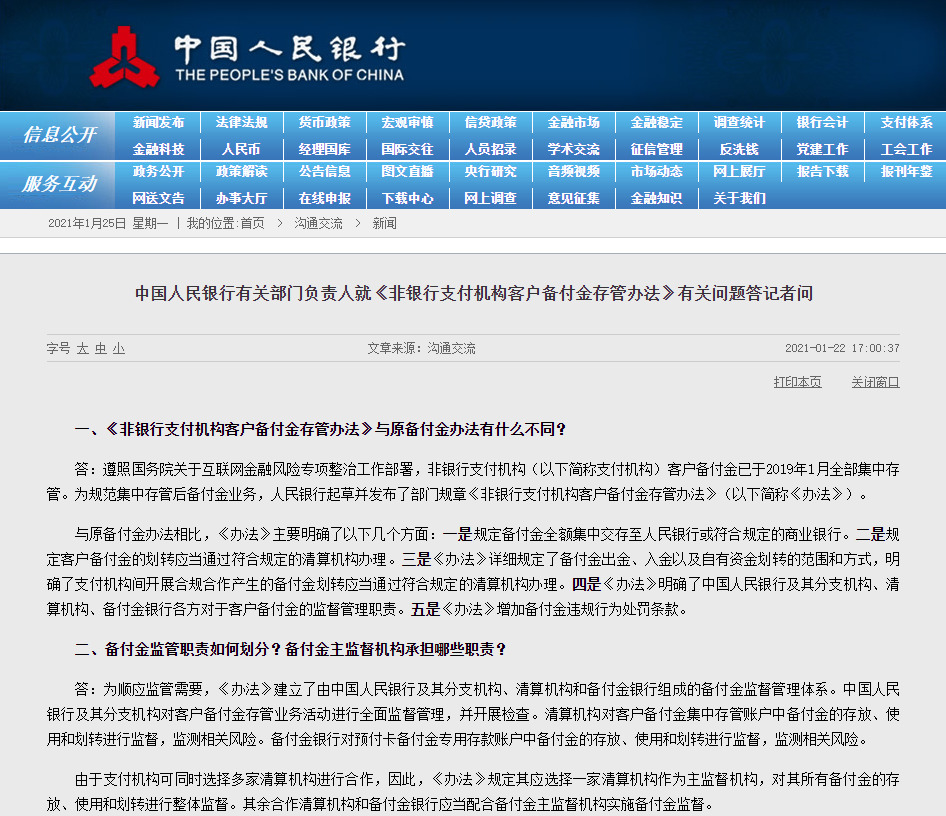Select 征信管理 navigation entry
This screenshot has width=946, height=816.
pos(656,149)
